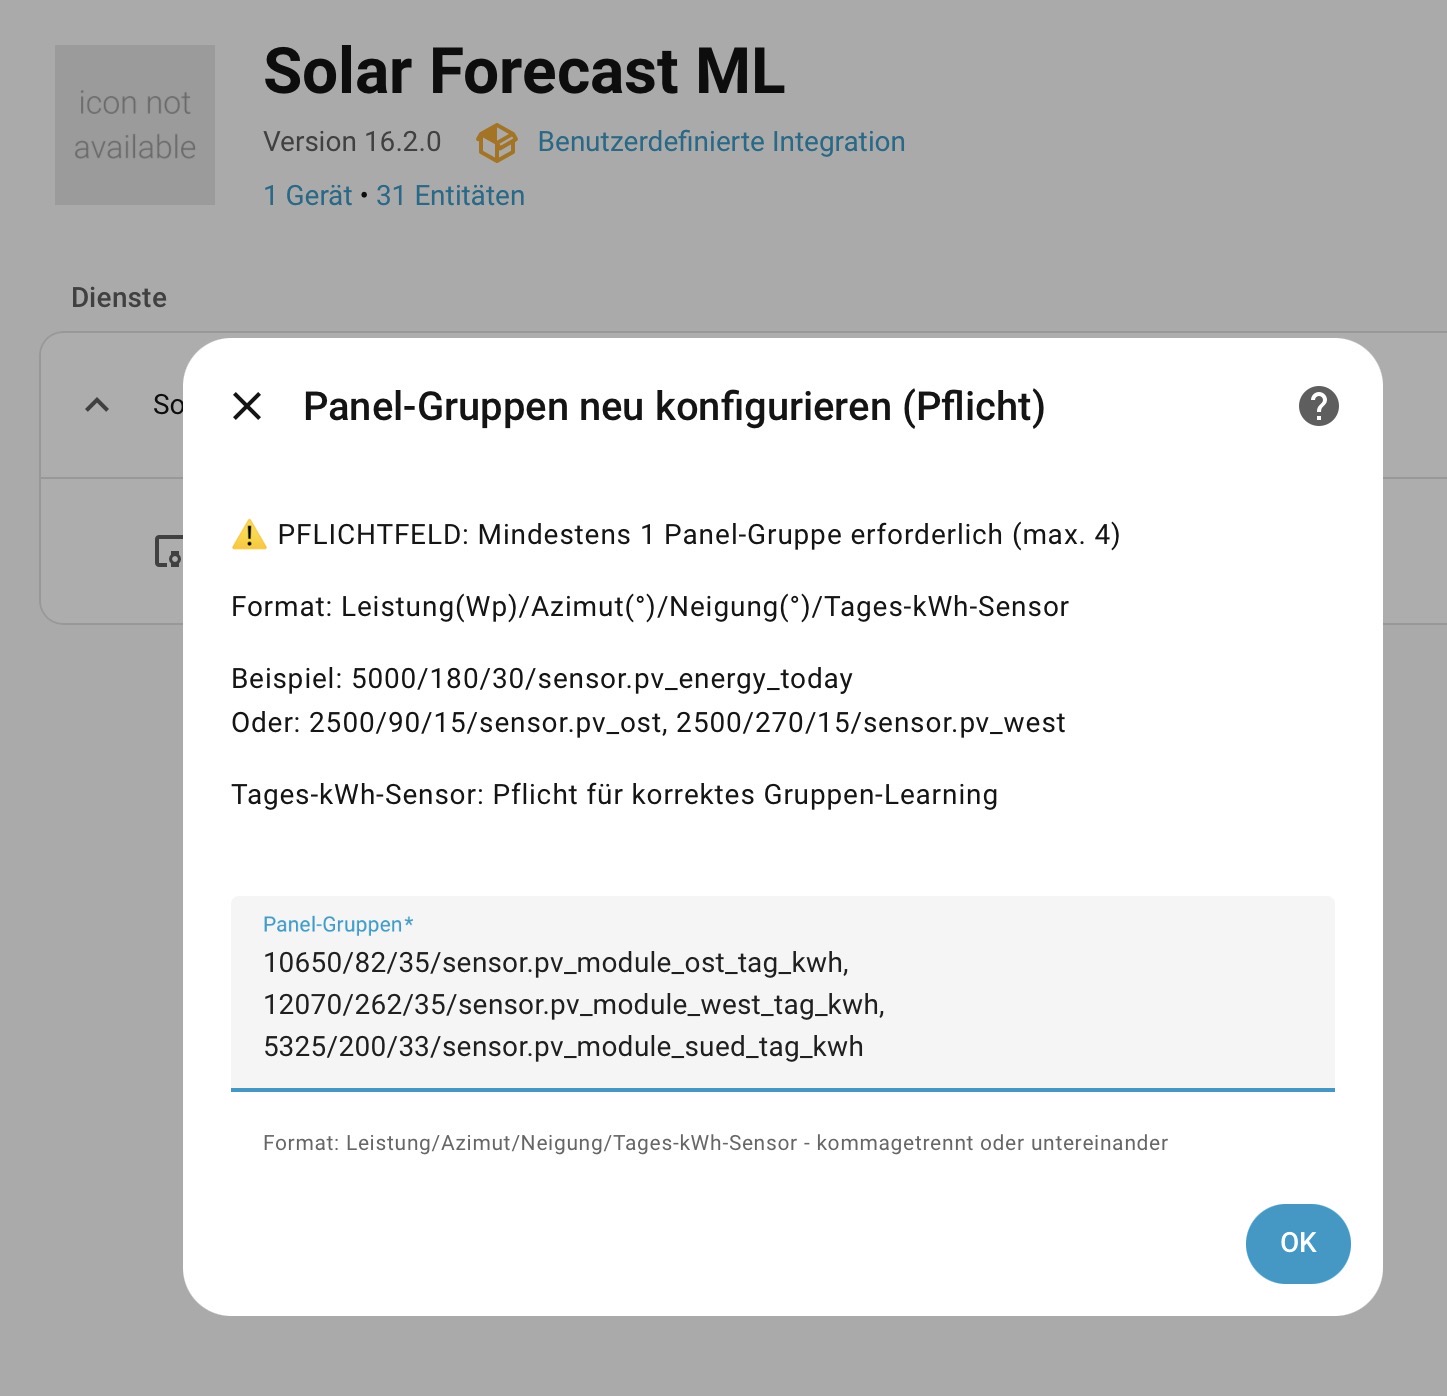The height and width of the screenshot is (1396, 1447).
Task: Click the dialog title "Panel-Gruppen neu konfigurieren"
Action: (x=673, y=407)
